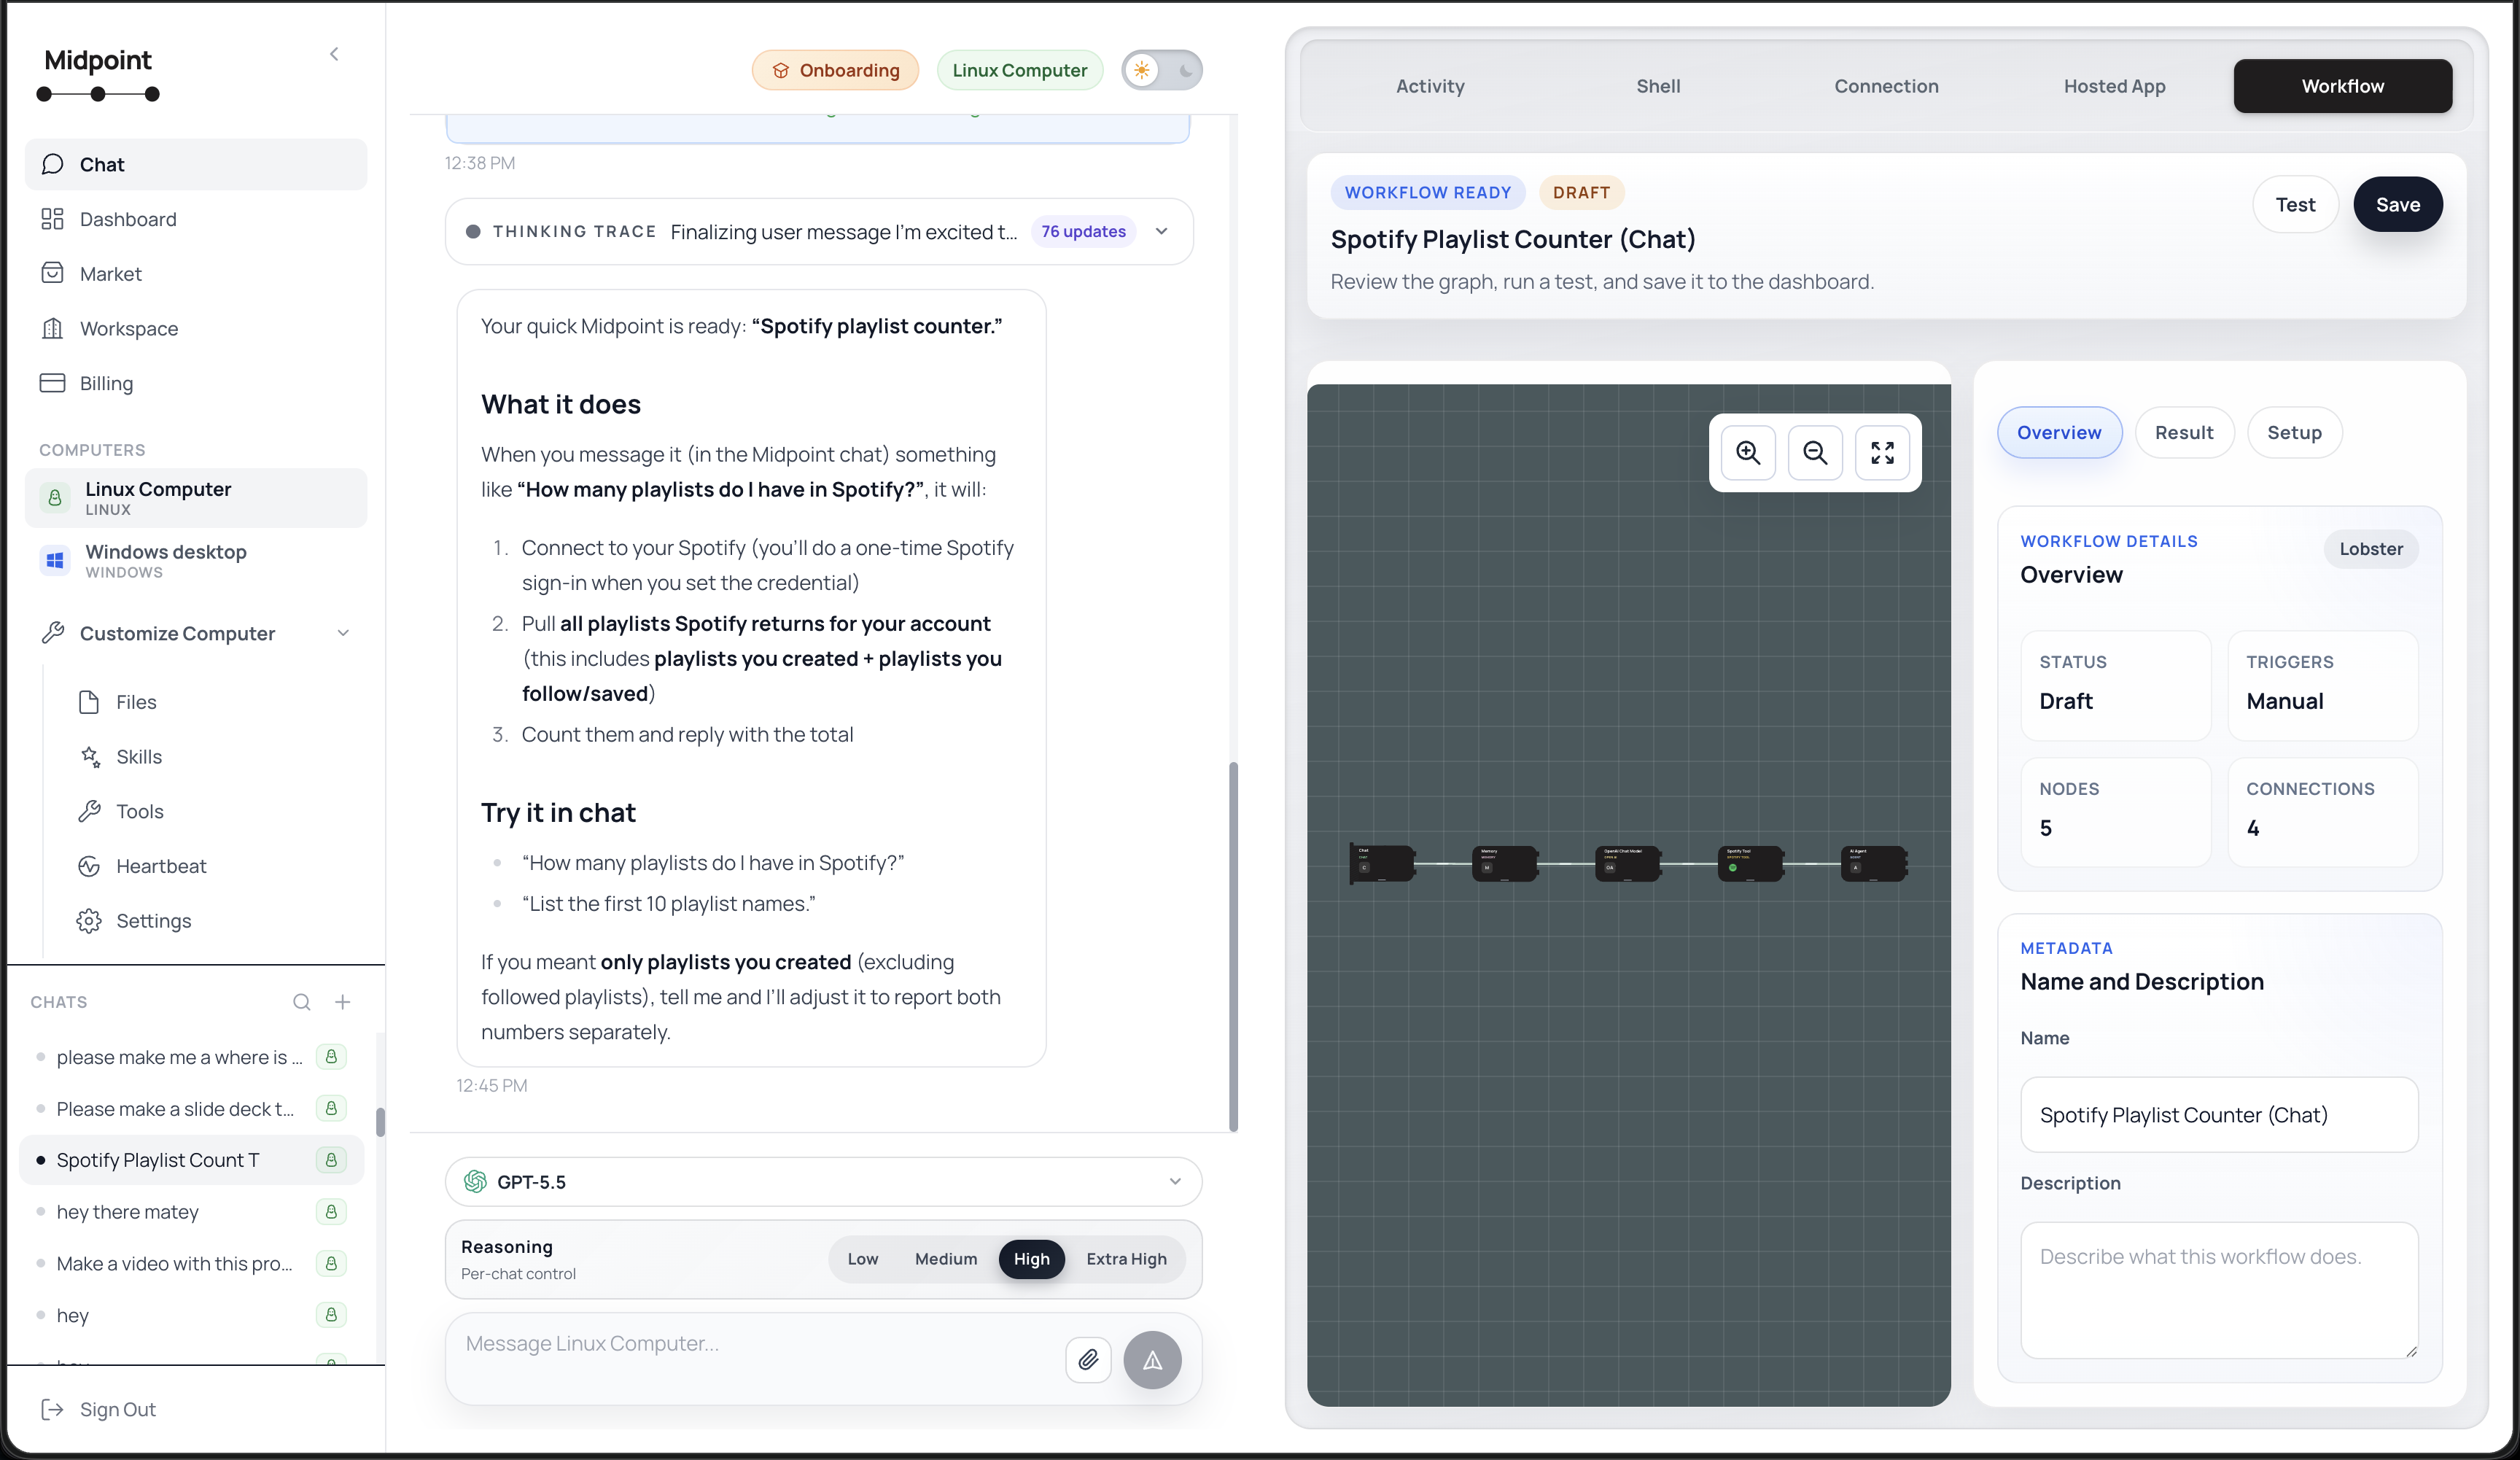Click the chat message scrollbar
The width and height of the screenshot is (2520, 1460).
point(1233,946)
